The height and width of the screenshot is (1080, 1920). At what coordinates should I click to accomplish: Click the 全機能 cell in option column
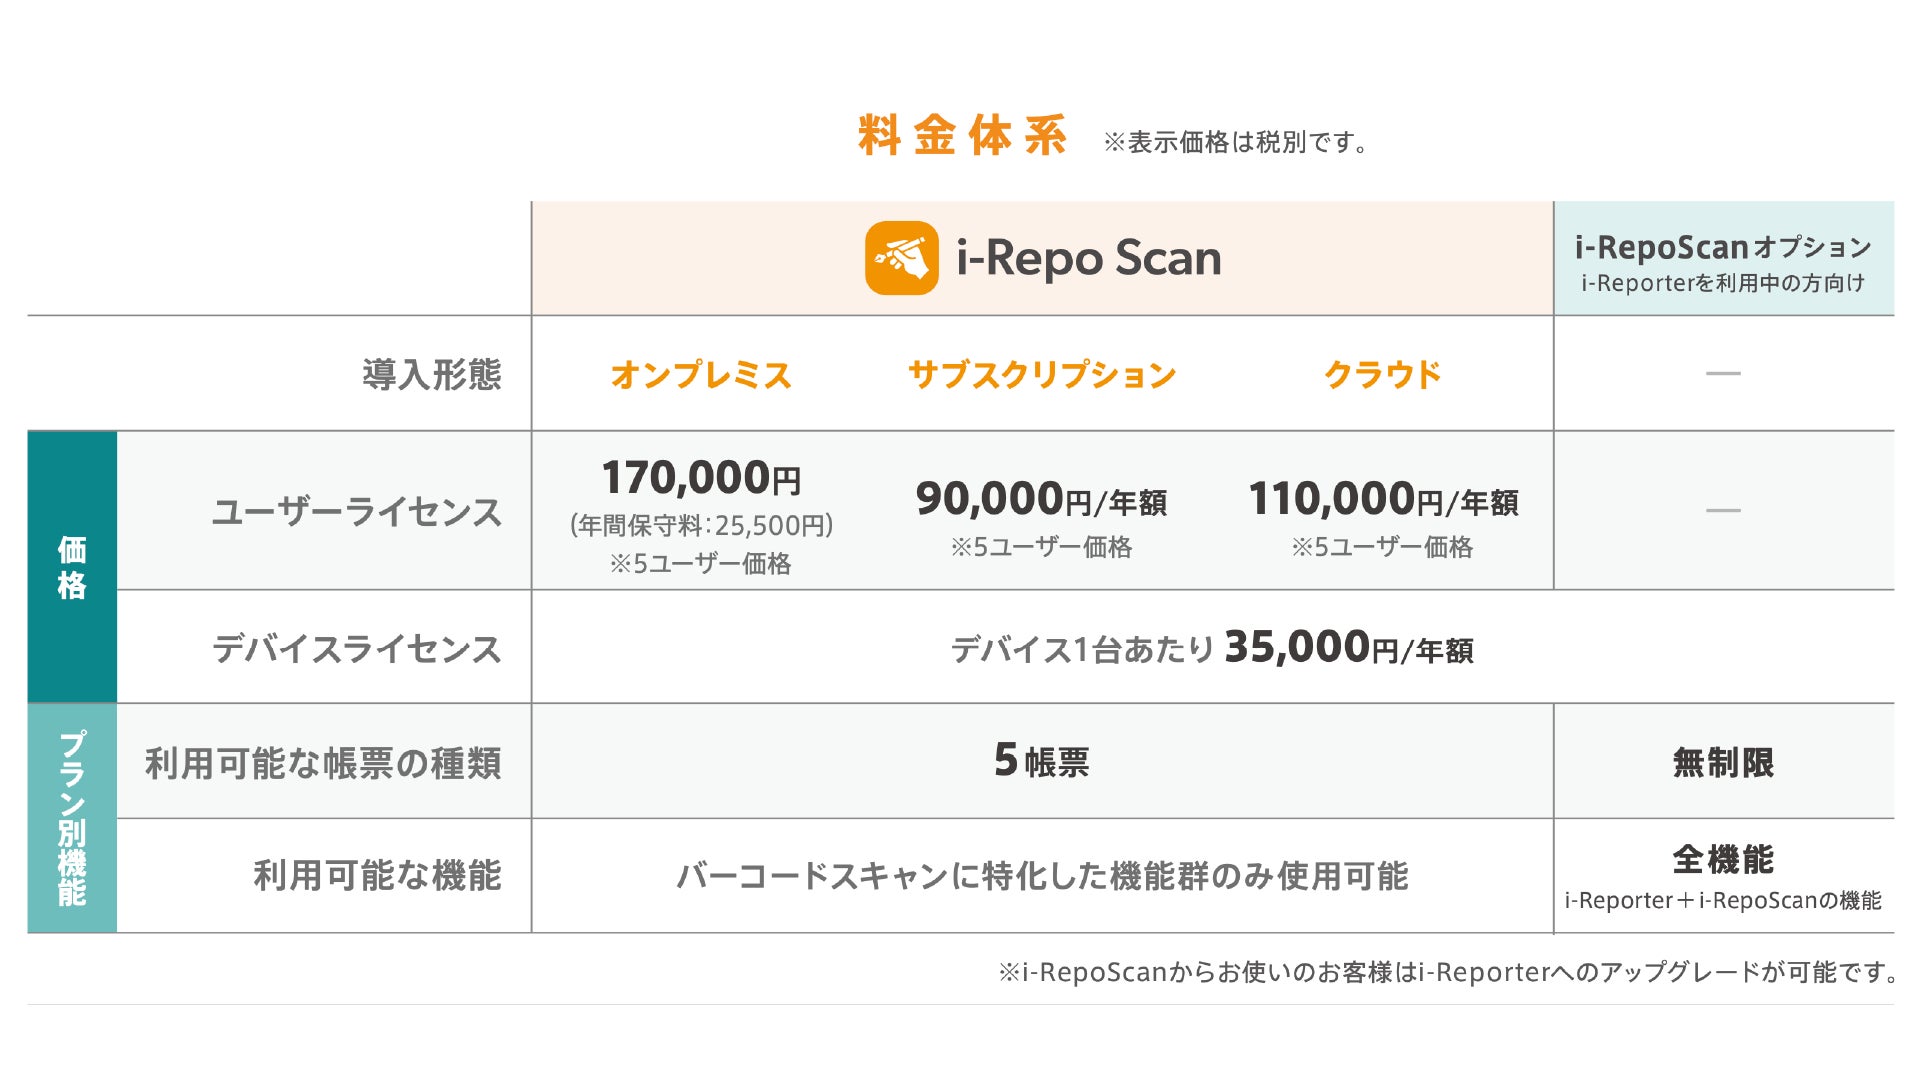tap(1723, 859)
